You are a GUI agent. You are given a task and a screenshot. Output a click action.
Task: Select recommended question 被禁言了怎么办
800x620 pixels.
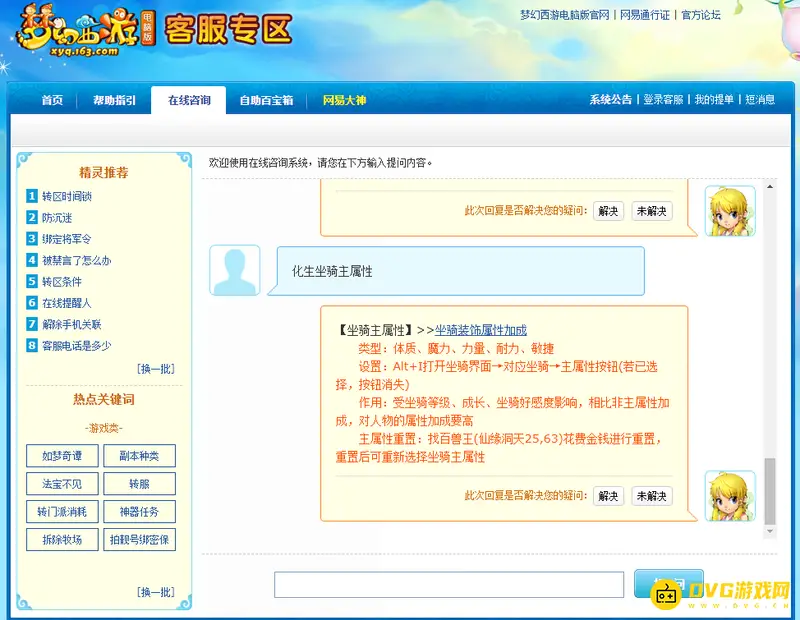(x=77, y=260)
